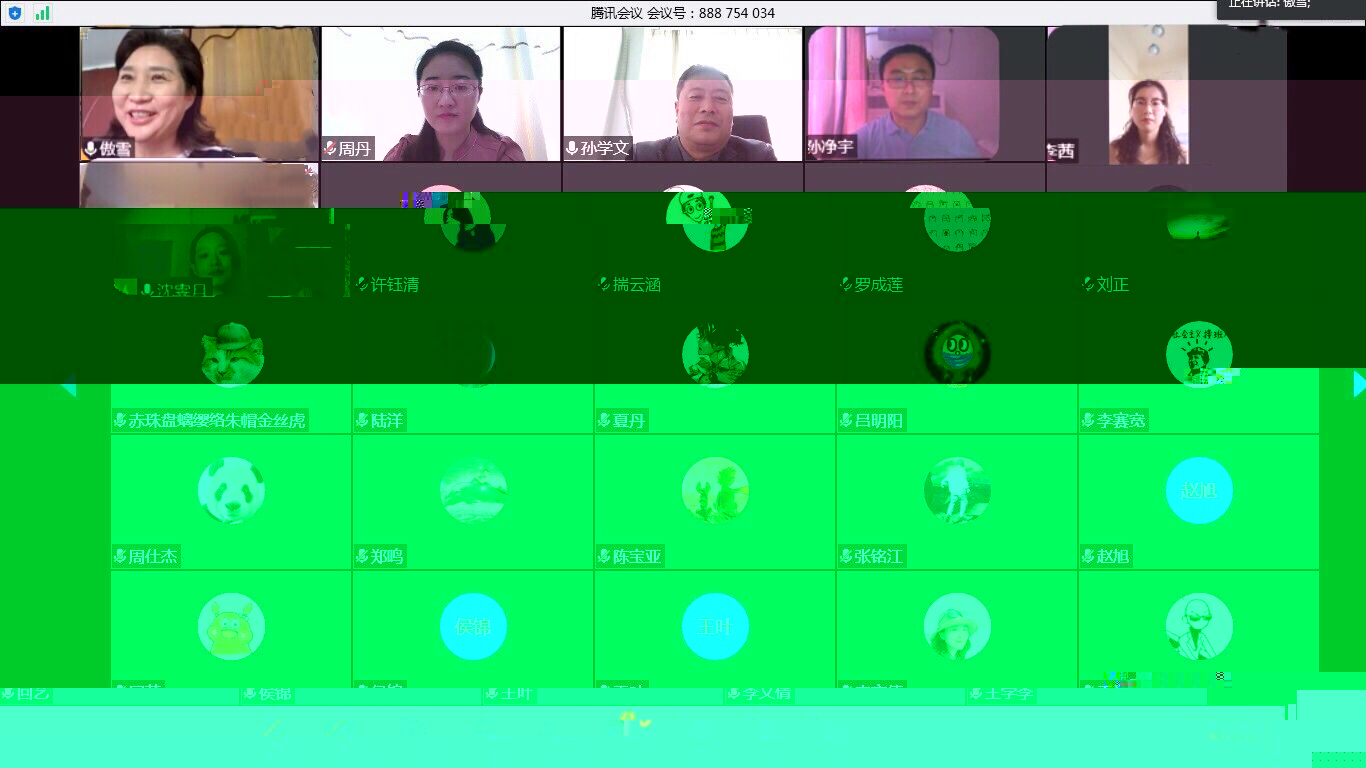Click the cat avatar above 赤珠盘螭缨络朱帽金丝虎
This screenshot has height=768, width=1366.
tap(231, 355)
